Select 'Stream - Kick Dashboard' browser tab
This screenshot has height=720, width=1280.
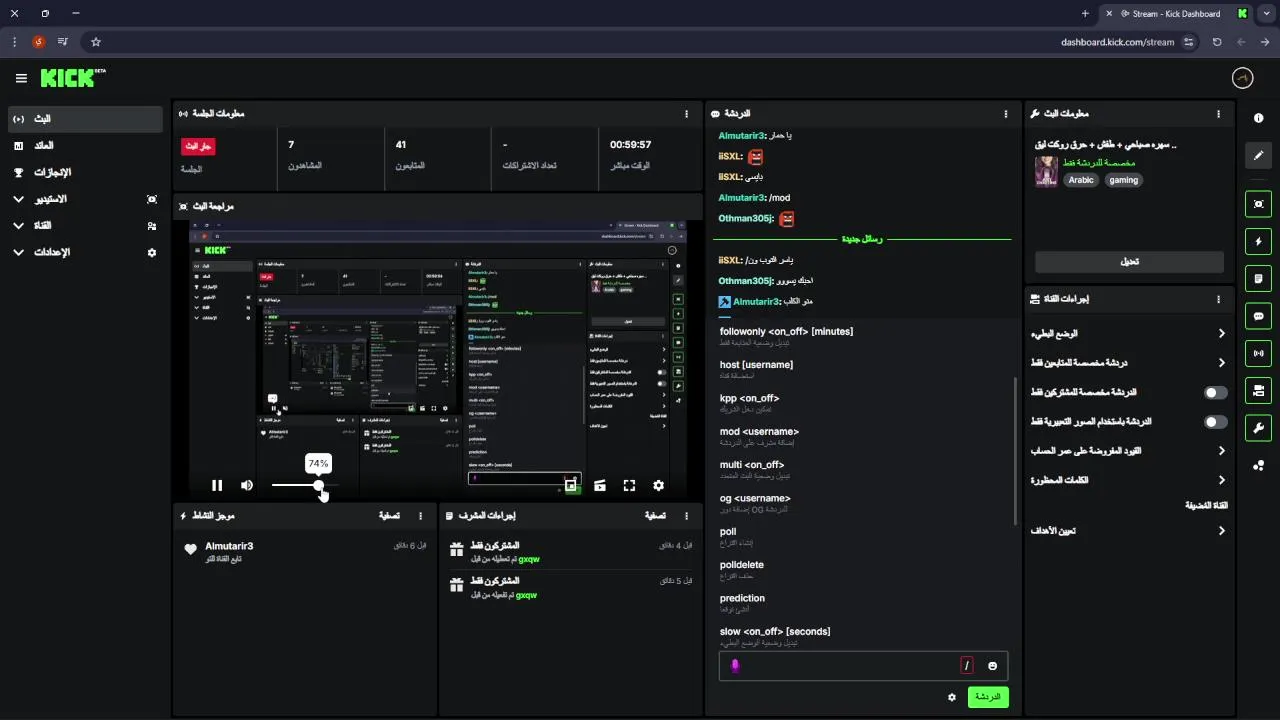(1178, 14)
